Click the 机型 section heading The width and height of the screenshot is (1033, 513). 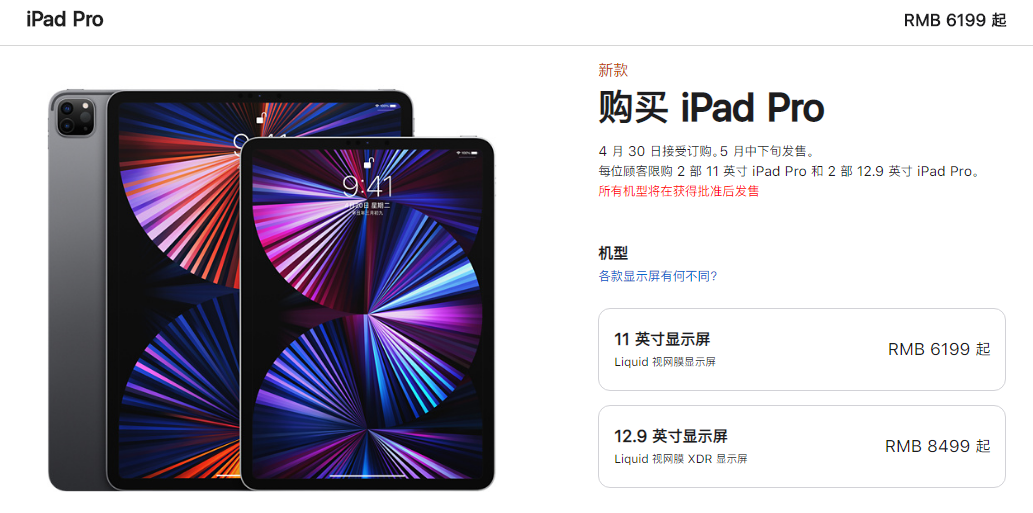(613, 253)
